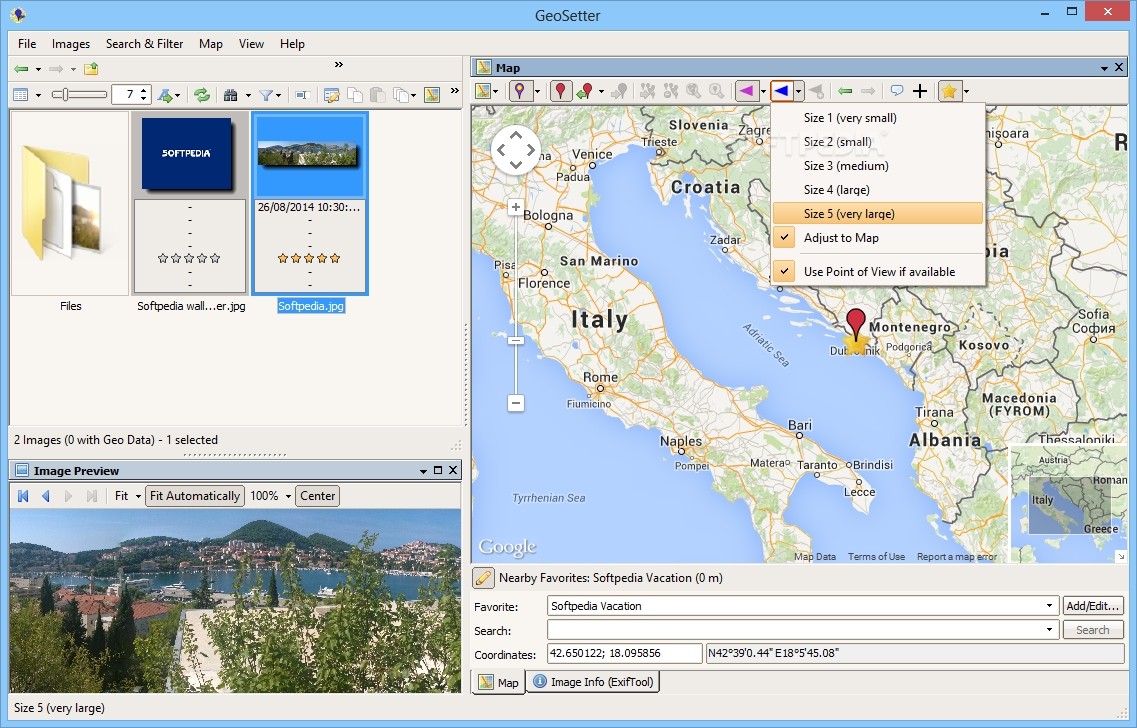Click the red marker pin near Dubrovnik

(x=856, y=323)
